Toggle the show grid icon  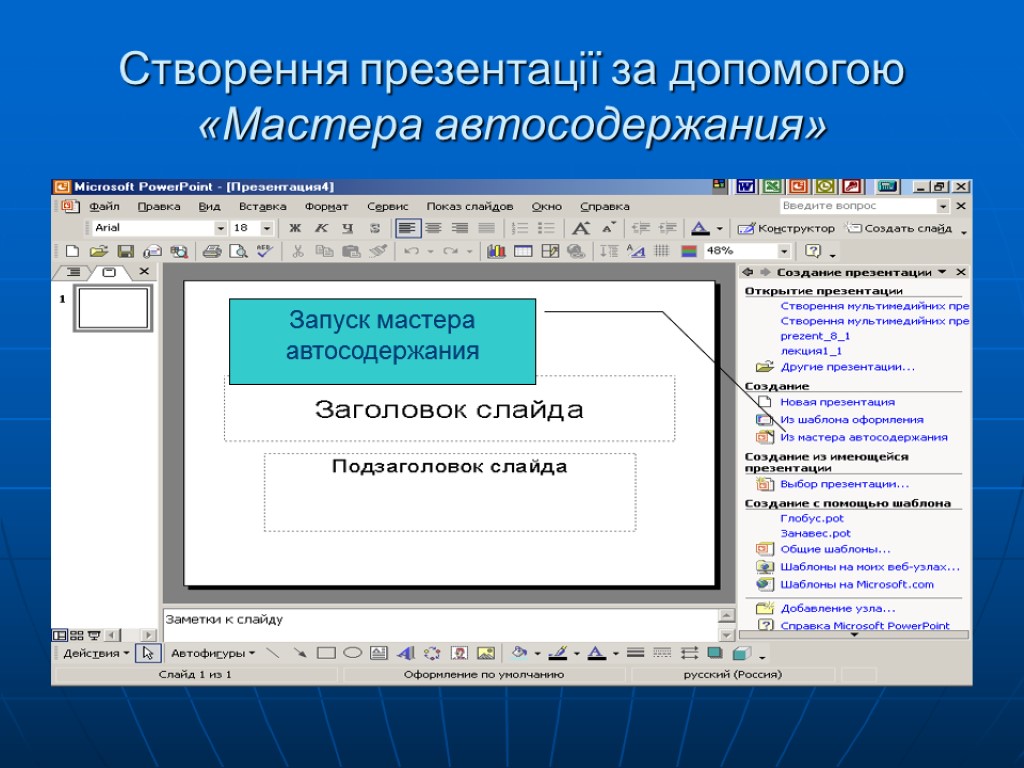(662, 251)
